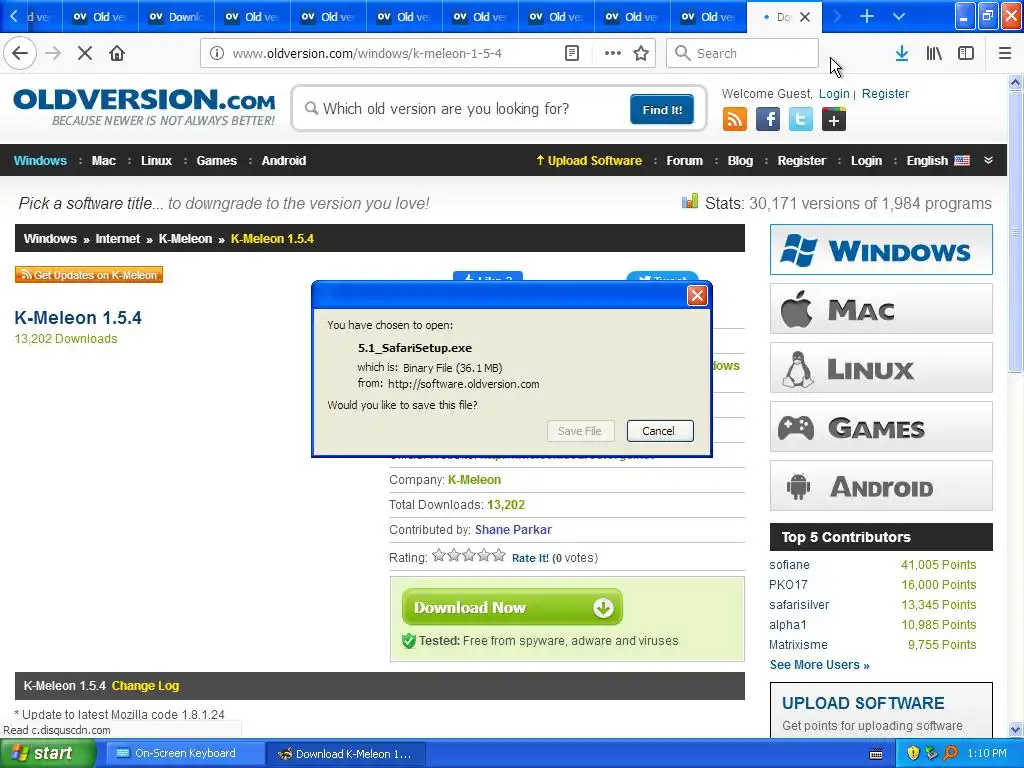
Task: Click the security shield tray icon
Action: pyautogui.click(x=913, y=753)
